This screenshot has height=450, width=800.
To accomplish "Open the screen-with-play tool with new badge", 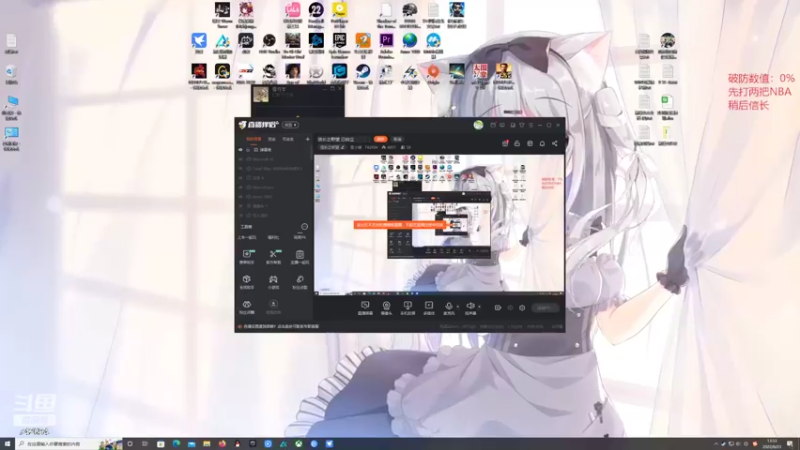I will (x=247, y=257).
